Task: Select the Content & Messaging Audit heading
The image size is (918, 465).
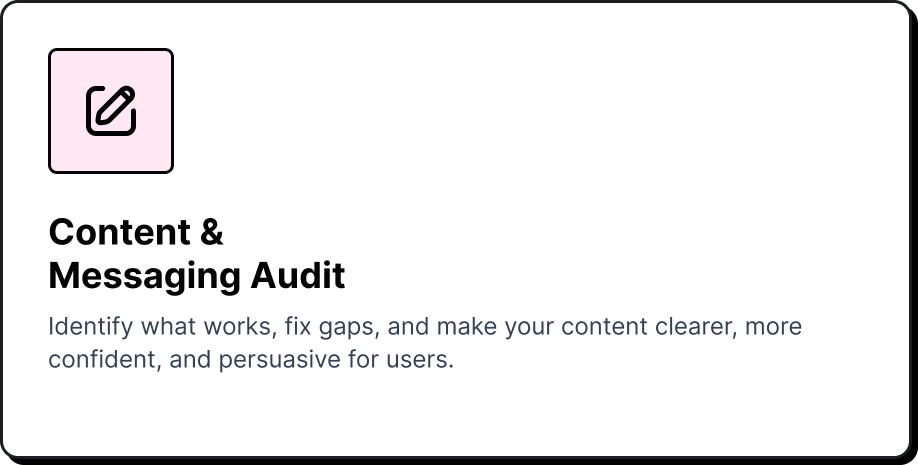Action: [x=196, y=254]
